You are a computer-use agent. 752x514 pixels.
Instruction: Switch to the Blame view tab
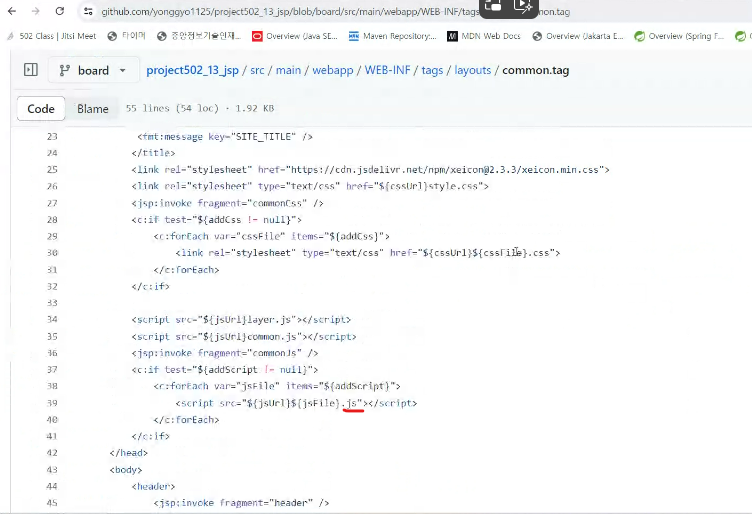pyautogui.click(x=93, y=109)
